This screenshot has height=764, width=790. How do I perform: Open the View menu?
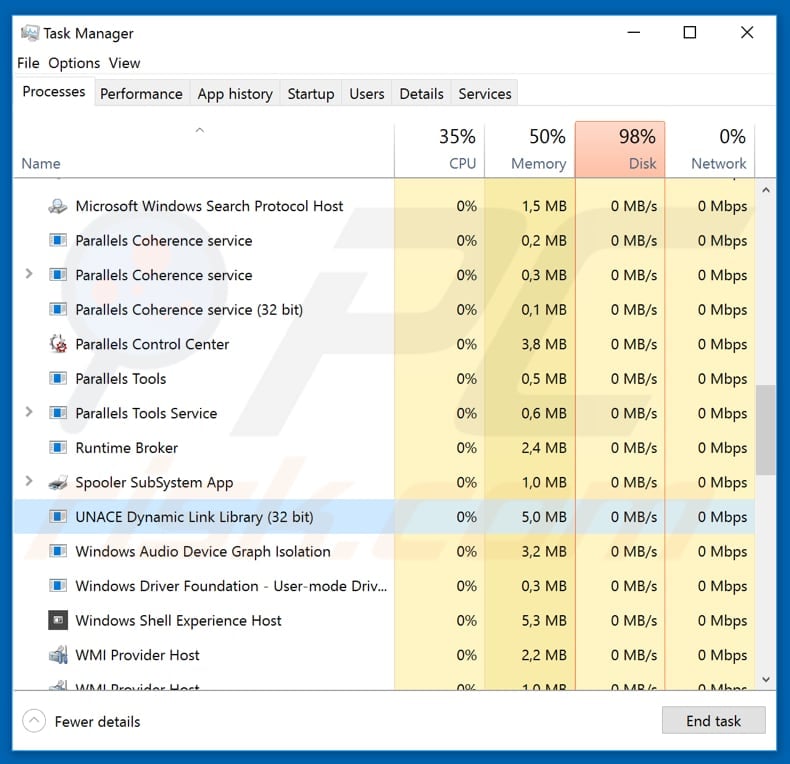124,63
